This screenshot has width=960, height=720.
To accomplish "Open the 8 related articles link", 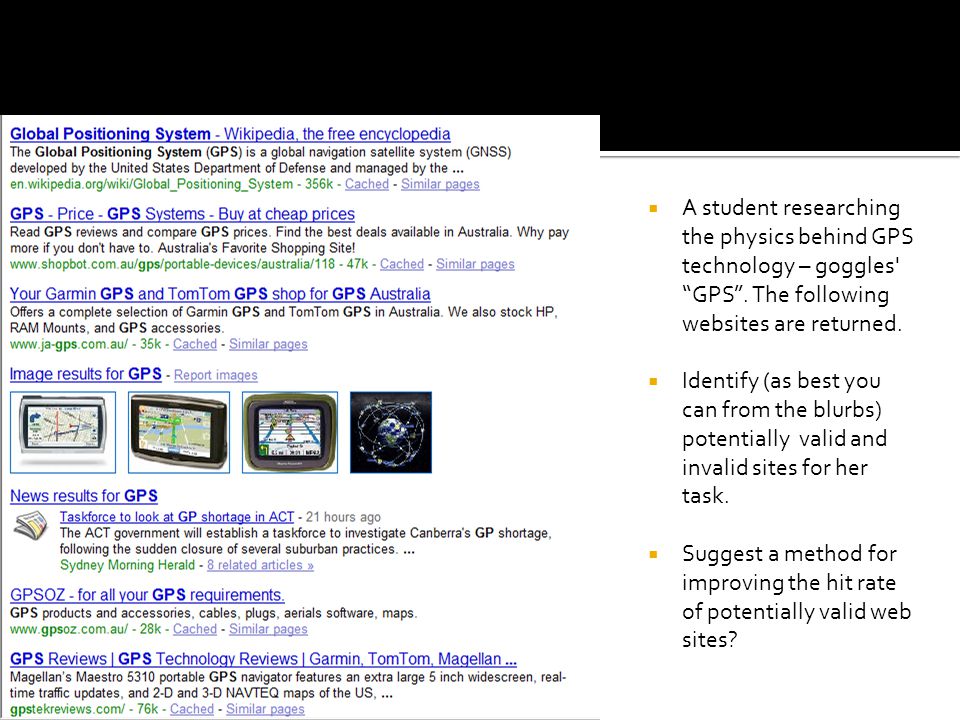I will point(260,565).
